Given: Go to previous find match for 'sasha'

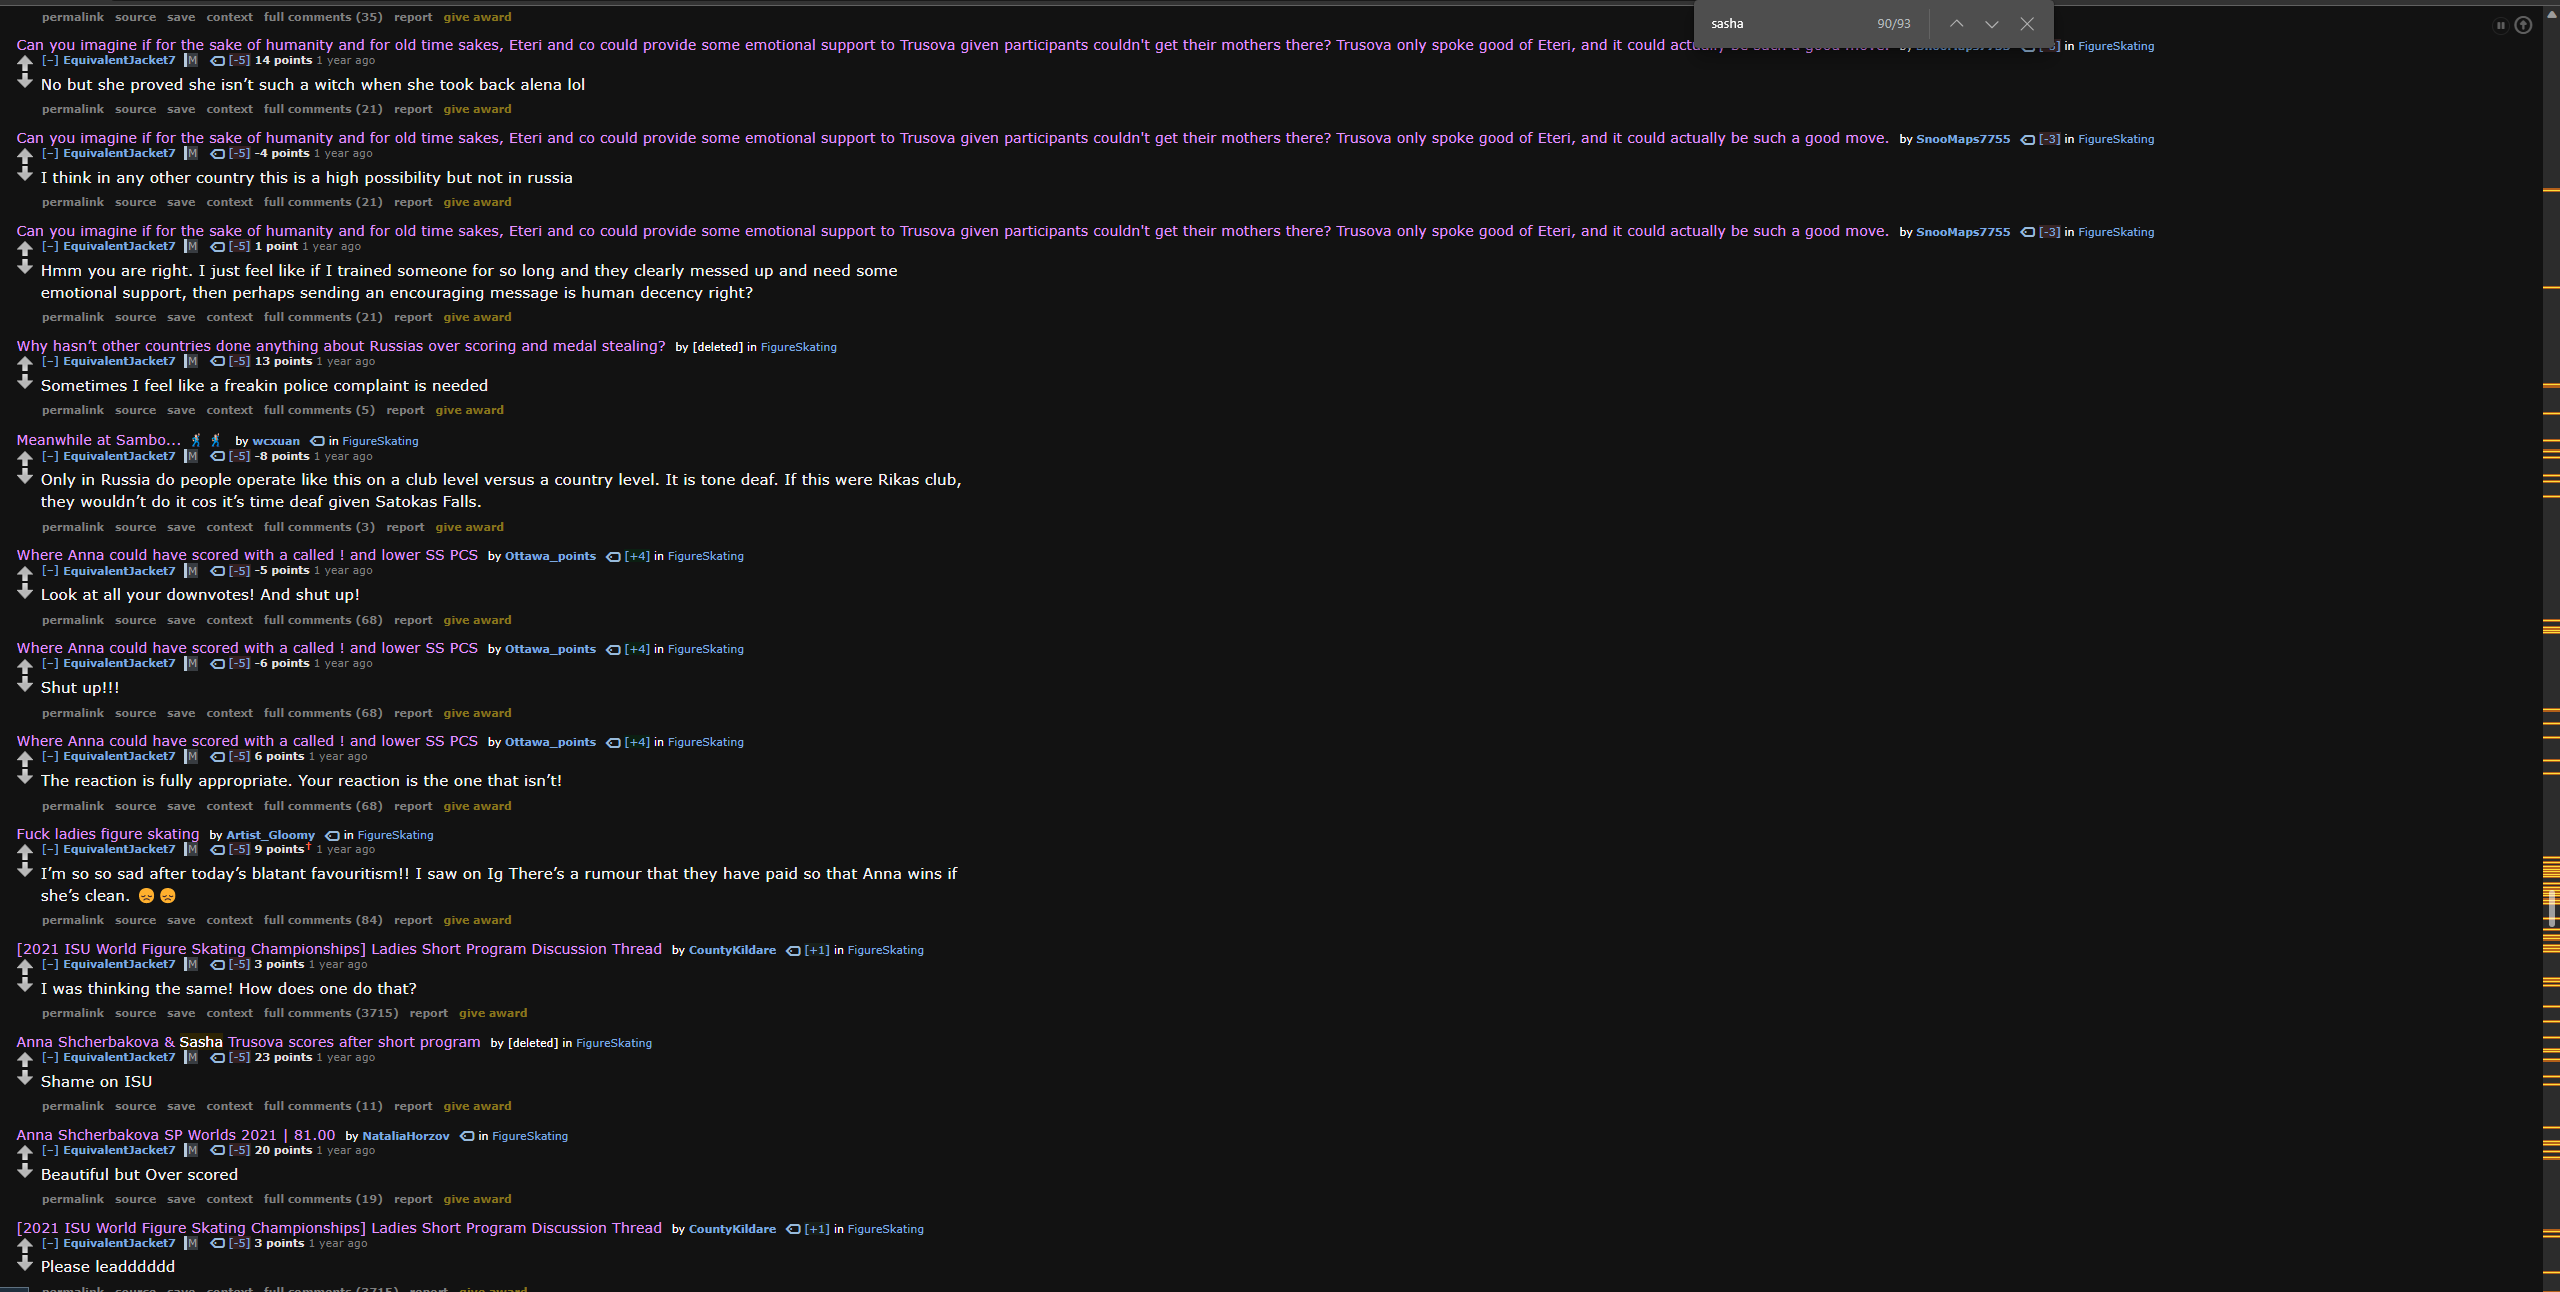Looking at the screenshot, I should 1956,24.
